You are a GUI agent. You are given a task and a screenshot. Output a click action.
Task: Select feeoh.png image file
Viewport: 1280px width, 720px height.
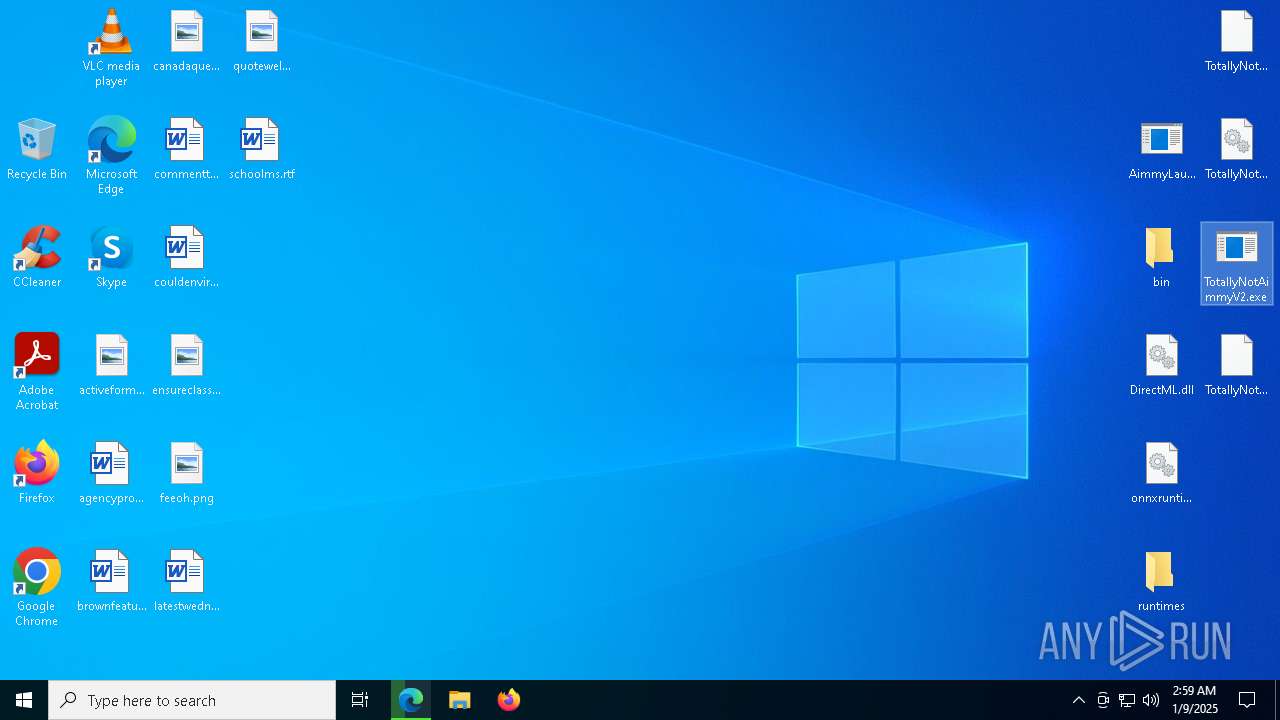186,473
